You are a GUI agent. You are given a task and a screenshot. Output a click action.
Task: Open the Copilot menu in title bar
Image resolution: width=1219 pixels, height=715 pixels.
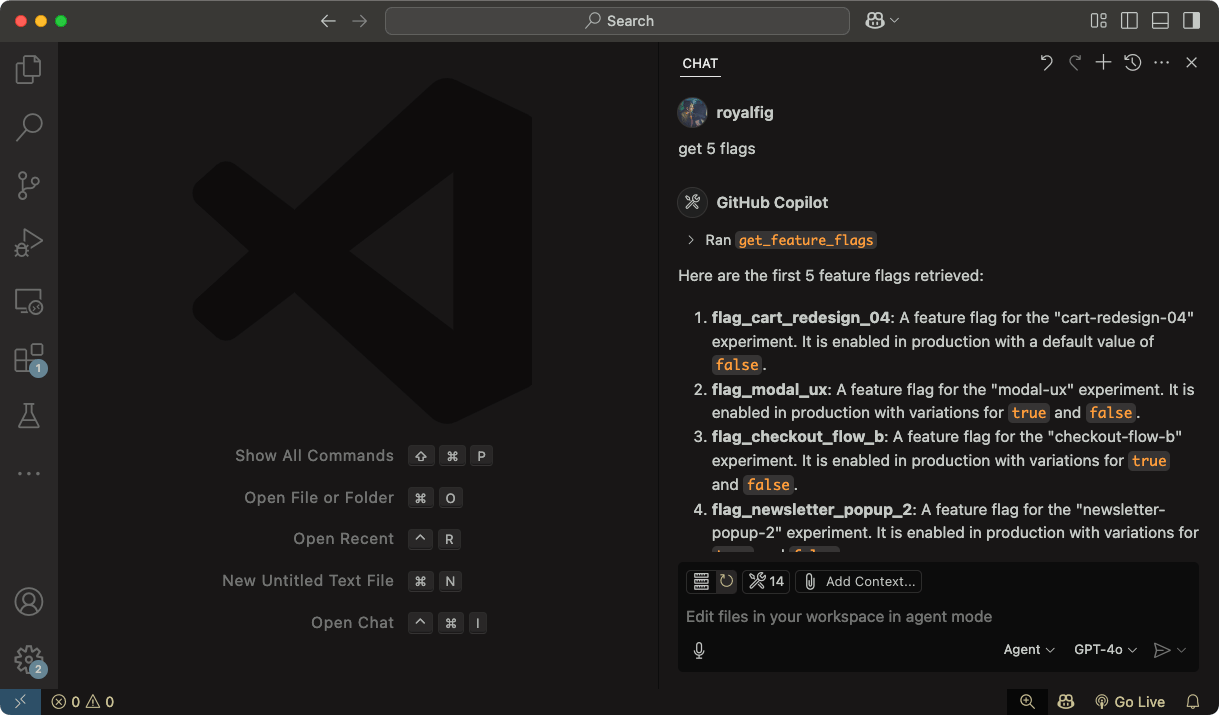882,21
